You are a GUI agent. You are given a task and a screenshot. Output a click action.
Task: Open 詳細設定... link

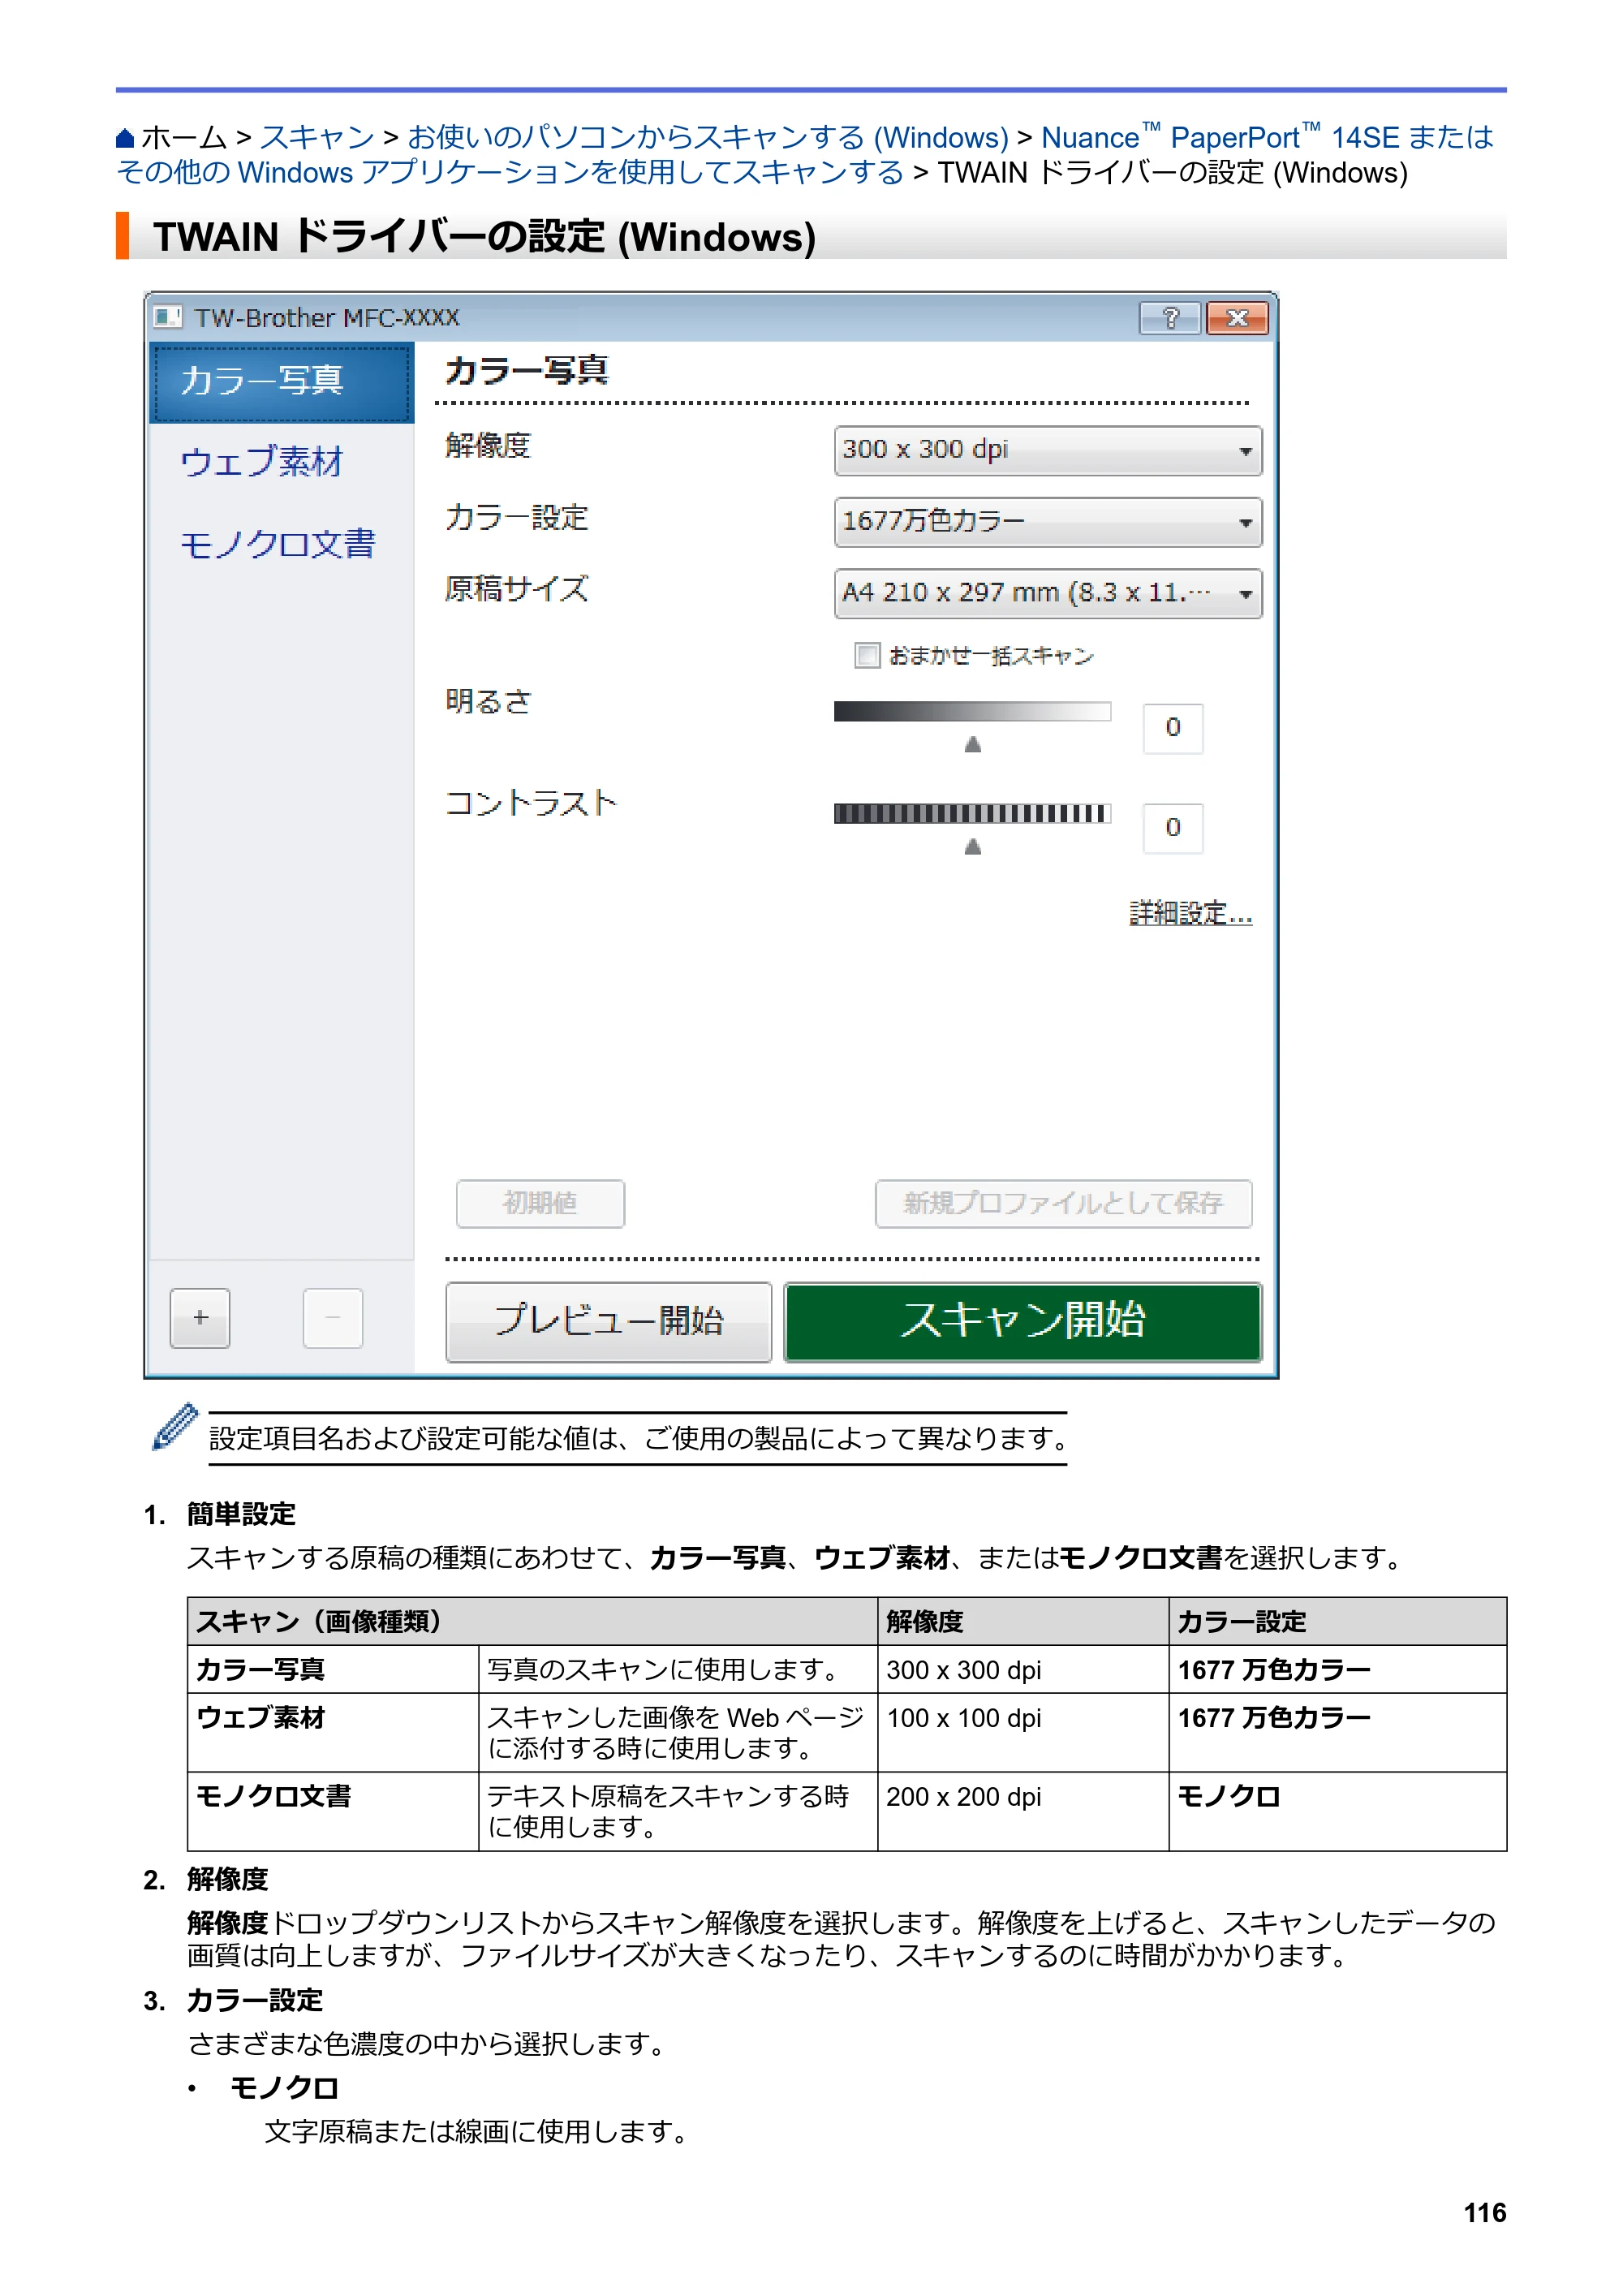[1190, 913]
